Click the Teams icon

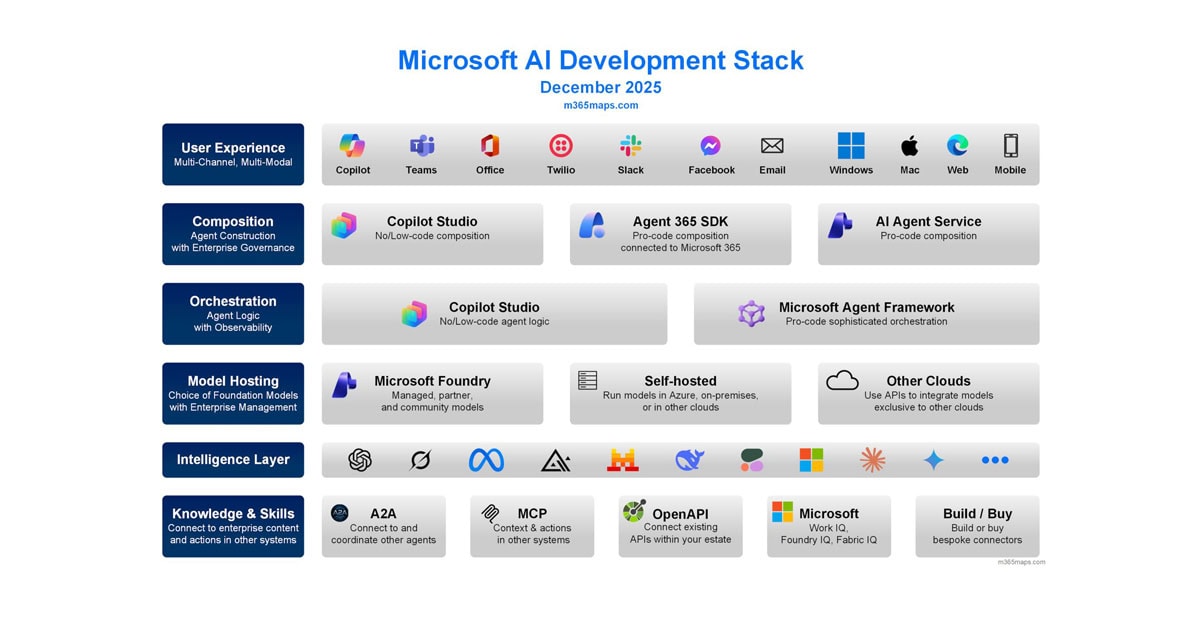[421, 146]
